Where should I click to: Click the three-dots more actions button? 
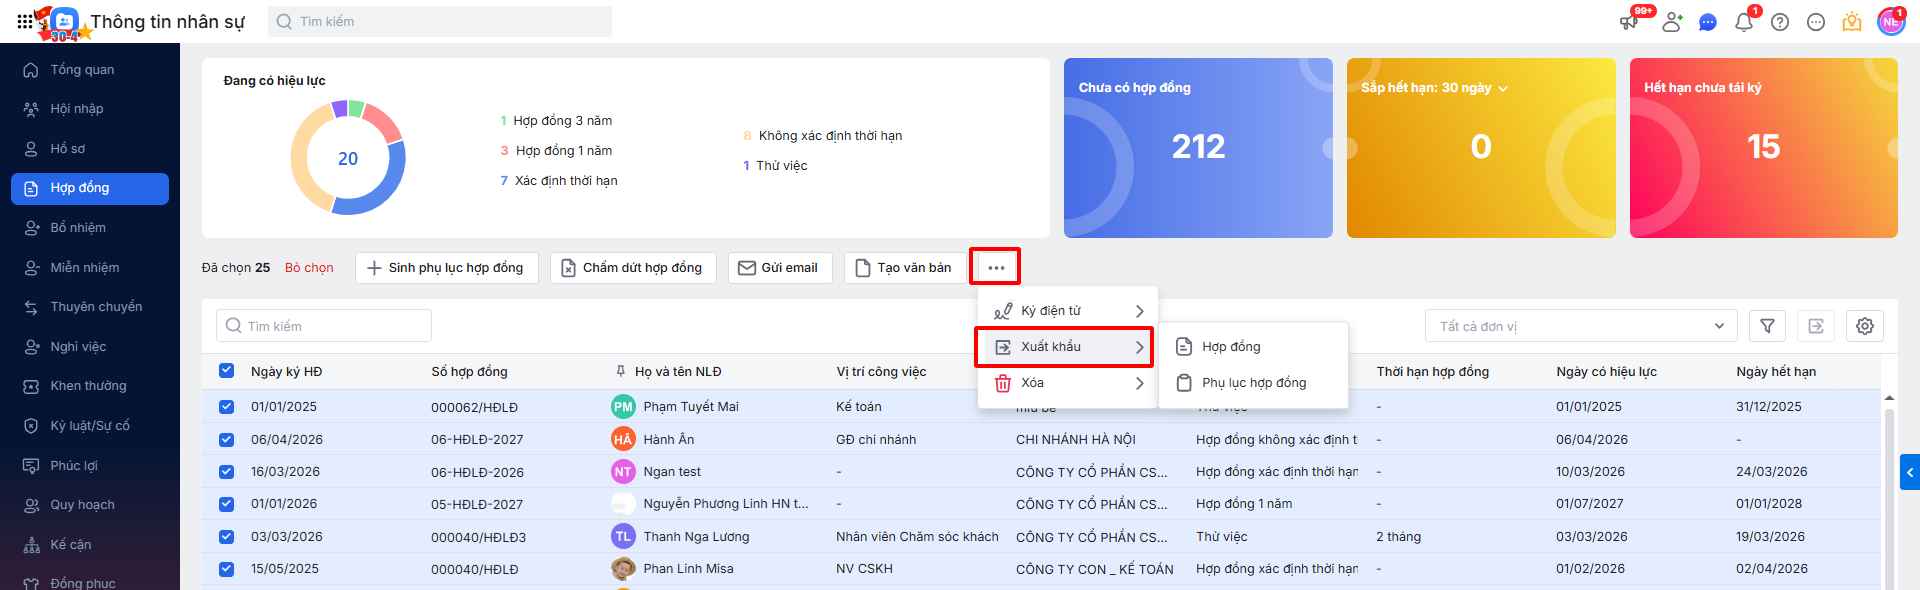click(x=996, y=268)
